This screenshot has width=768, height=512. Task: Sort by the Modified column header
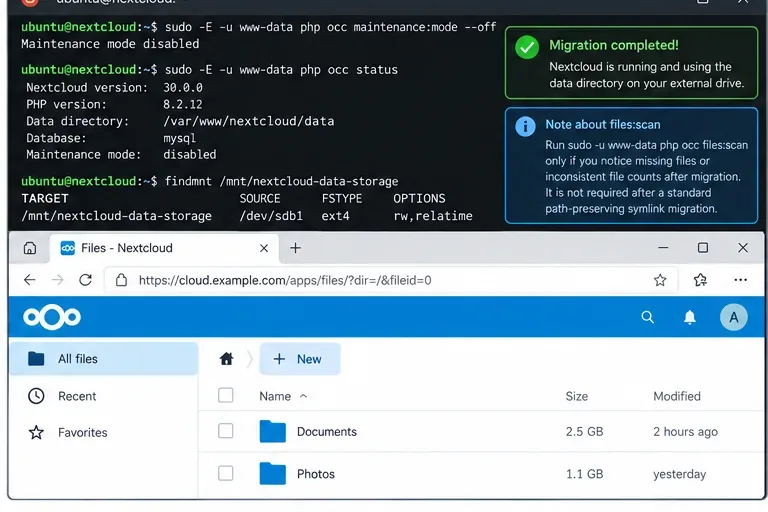(677, 396)
